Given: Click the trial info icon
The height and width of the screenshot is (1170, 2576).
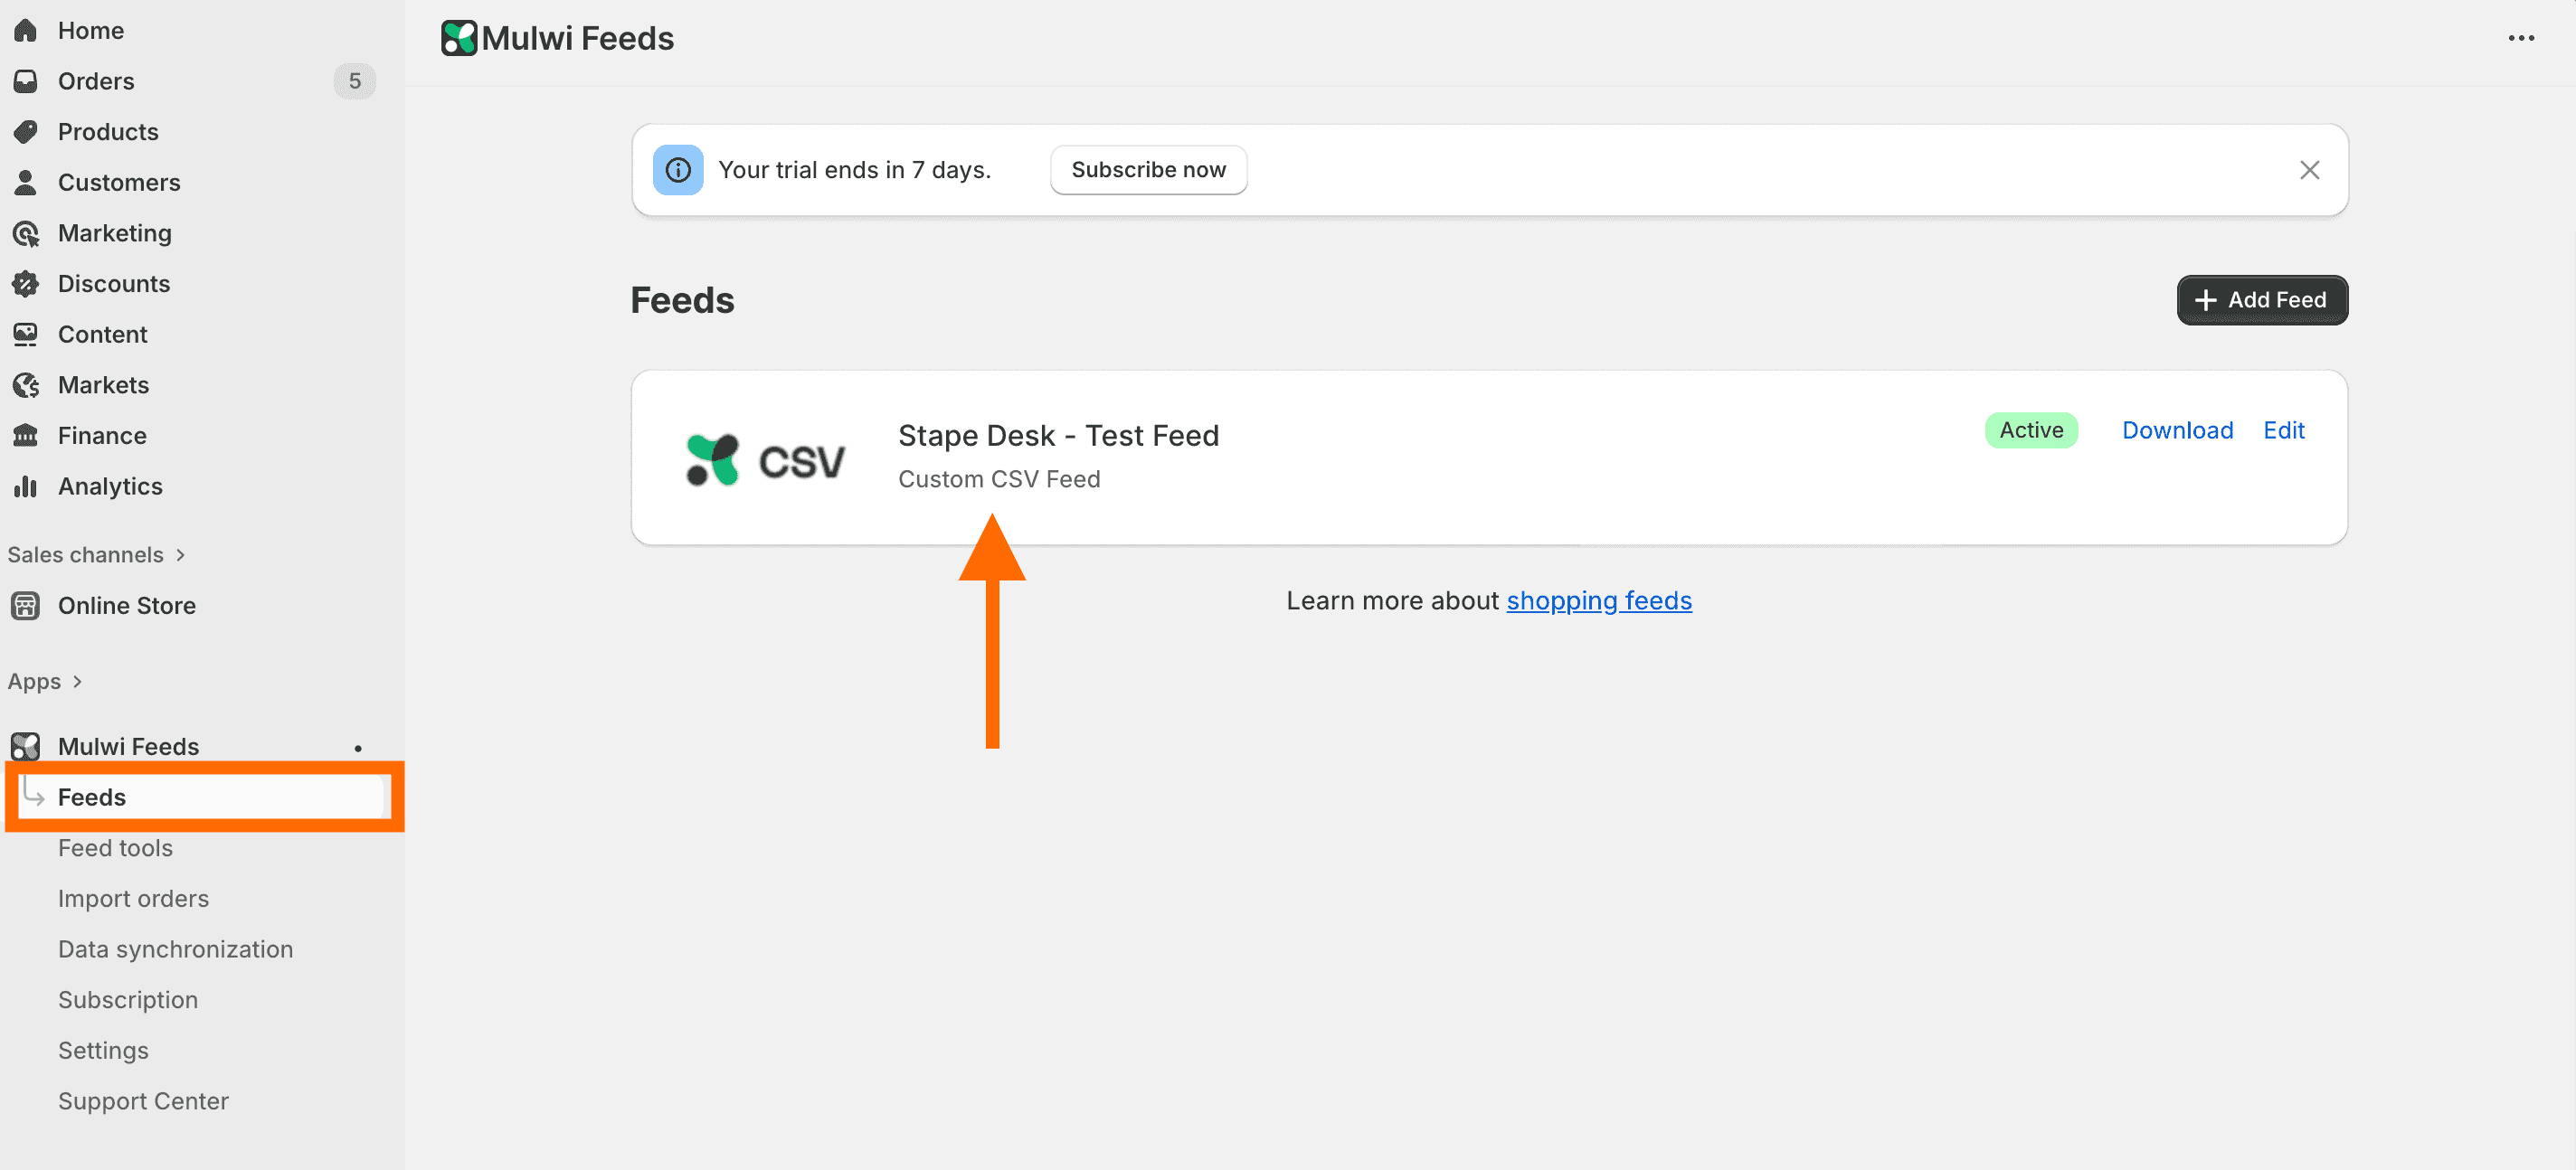Looking at the screenshot, I should 678,170.
